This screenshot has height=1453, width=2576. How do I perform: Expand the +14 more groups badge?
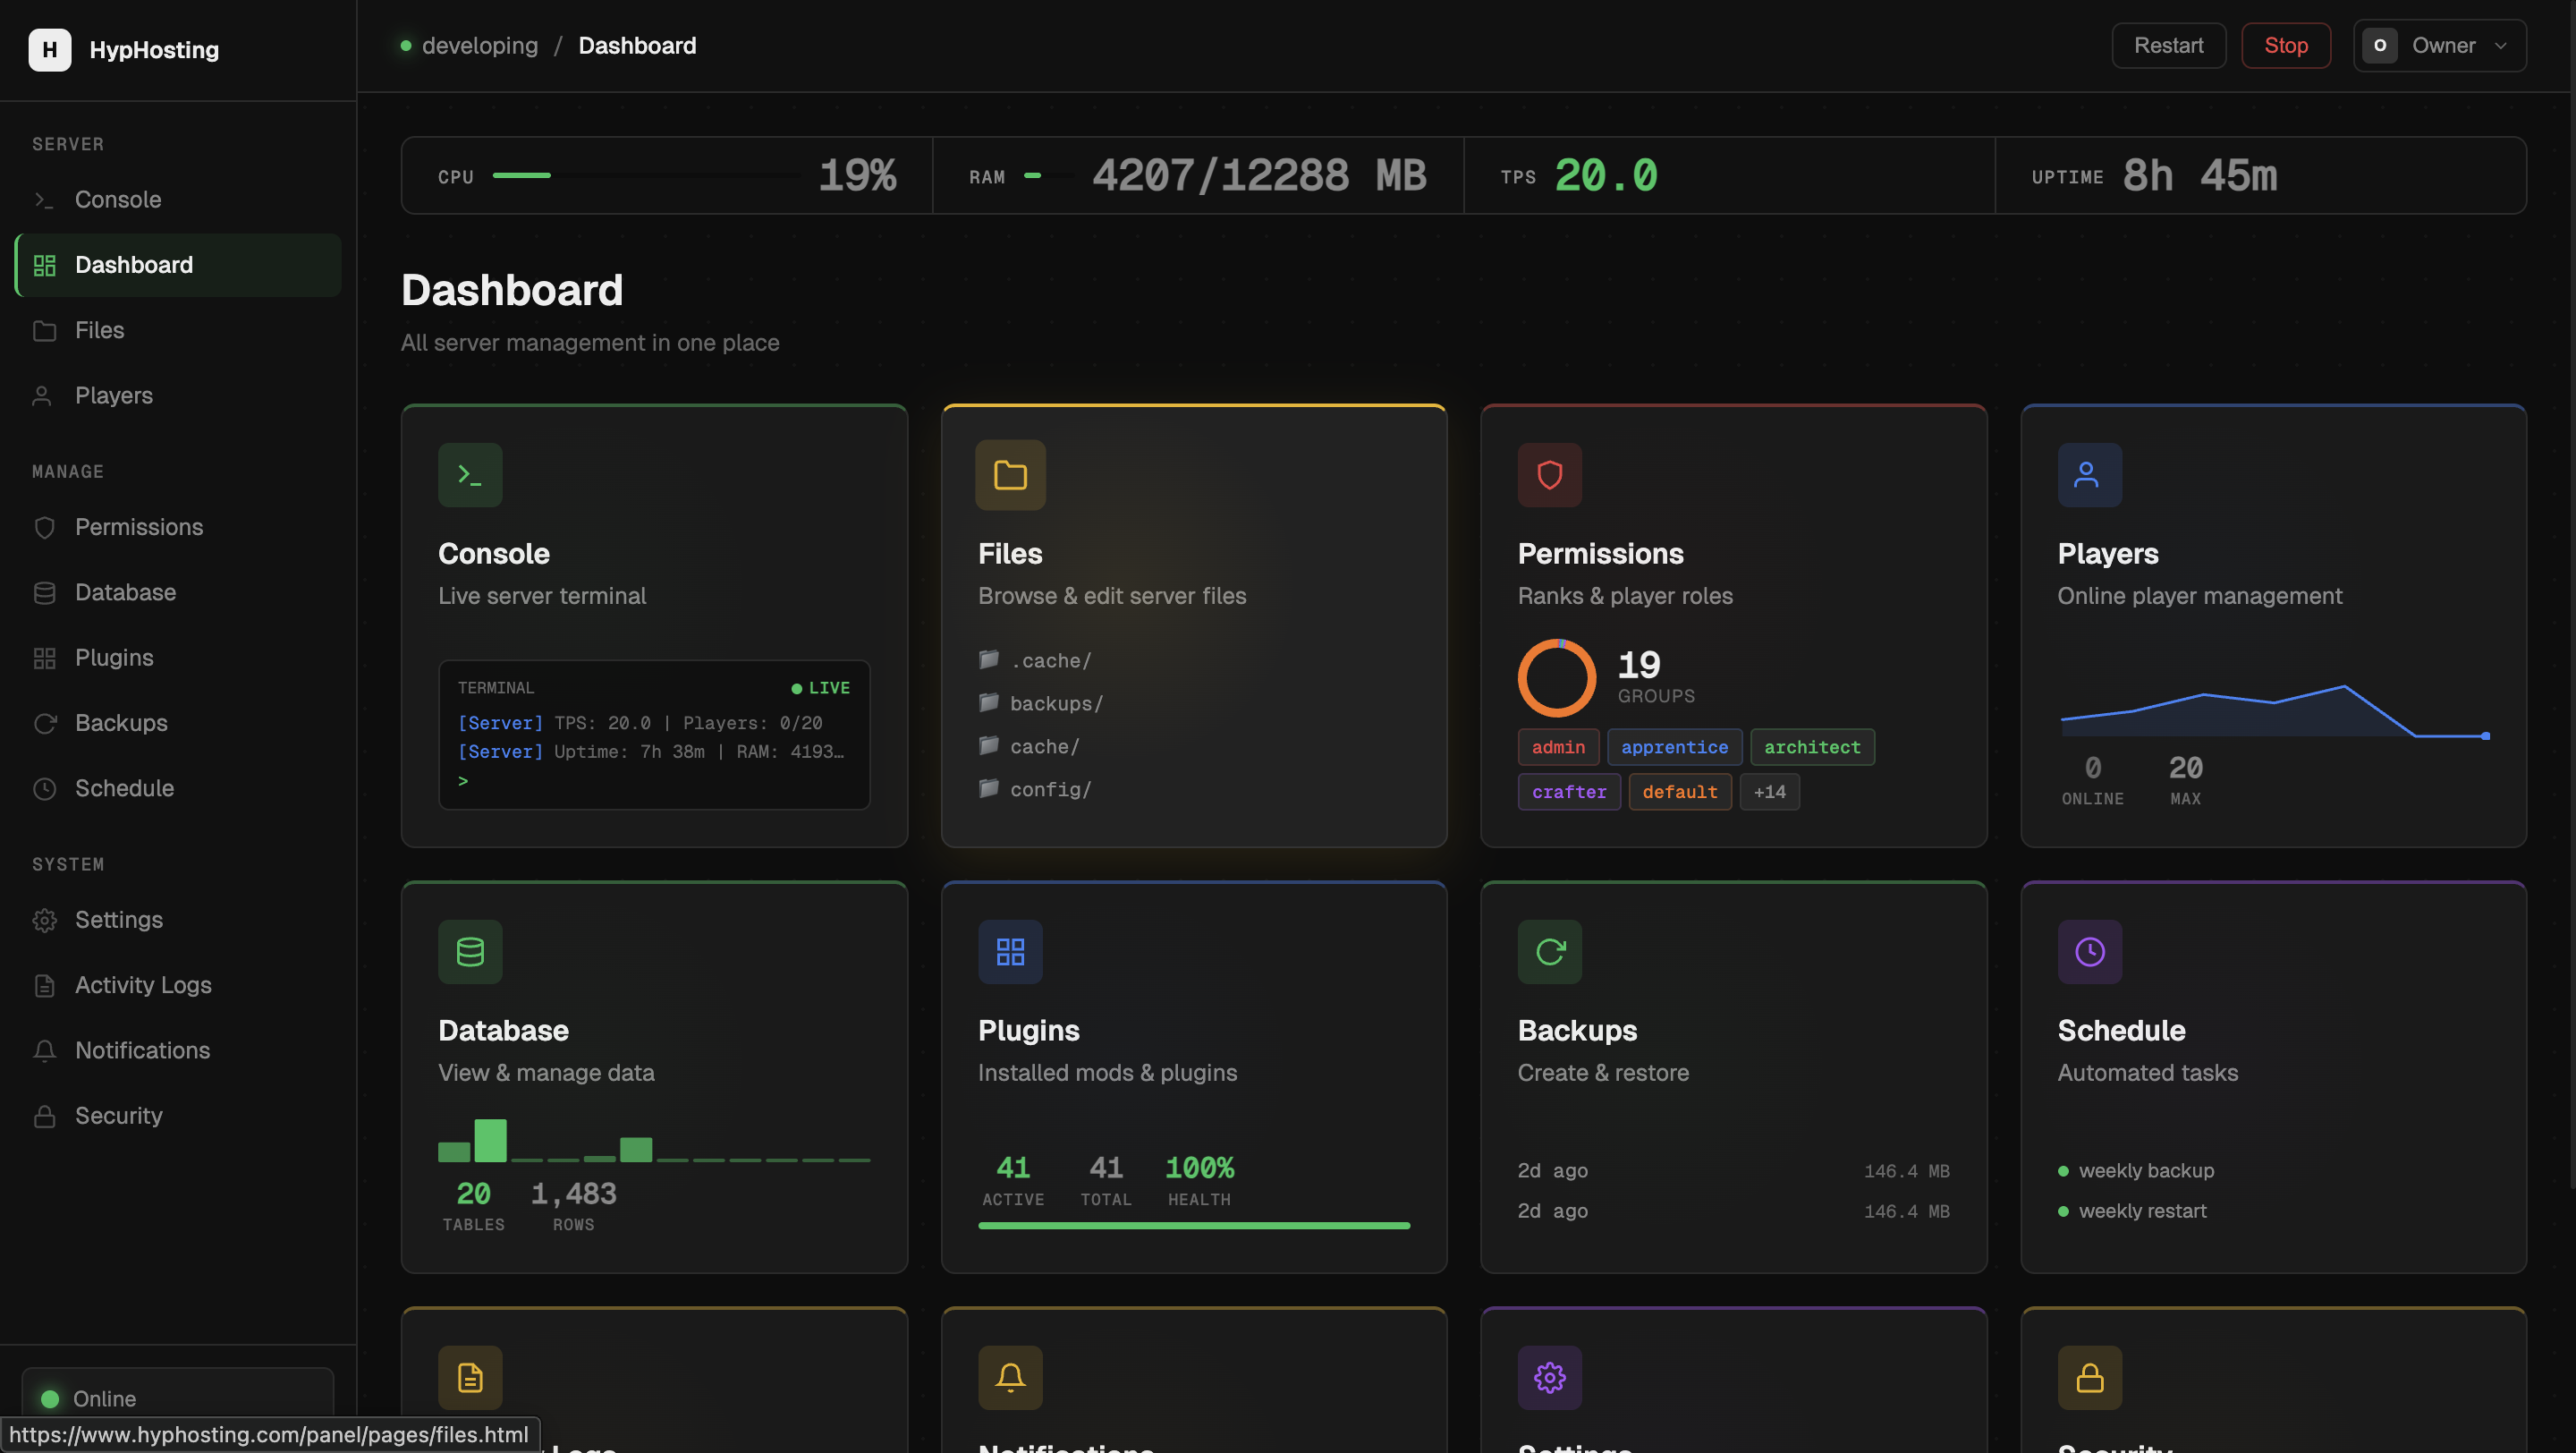1769,792
